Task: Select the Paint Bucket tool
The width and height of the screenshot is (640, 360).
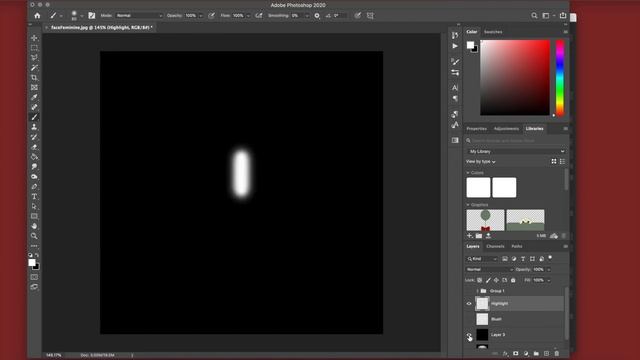Action: pos(34,157)
